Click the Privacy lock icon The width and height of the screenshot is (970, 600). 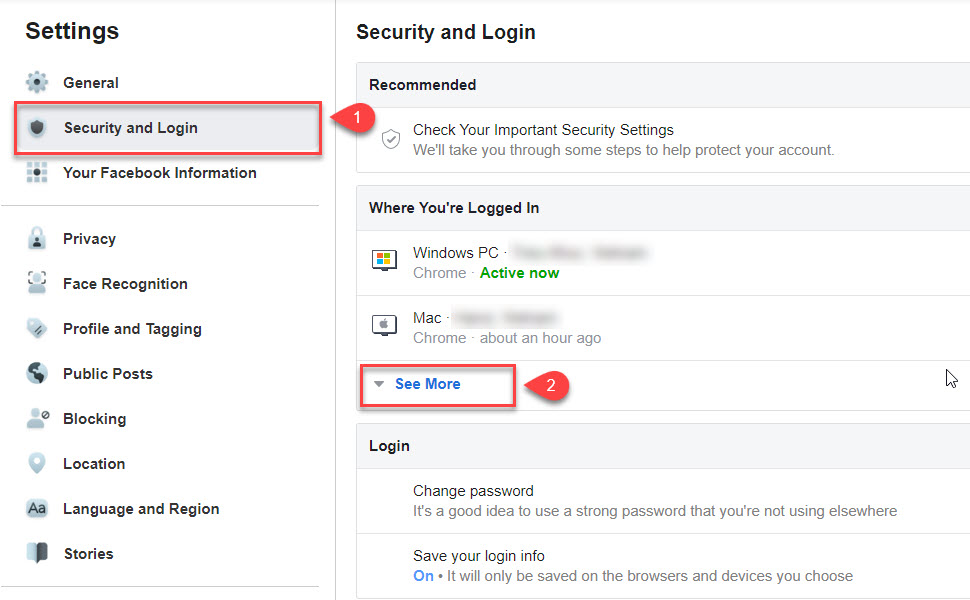tap(37, 238)
